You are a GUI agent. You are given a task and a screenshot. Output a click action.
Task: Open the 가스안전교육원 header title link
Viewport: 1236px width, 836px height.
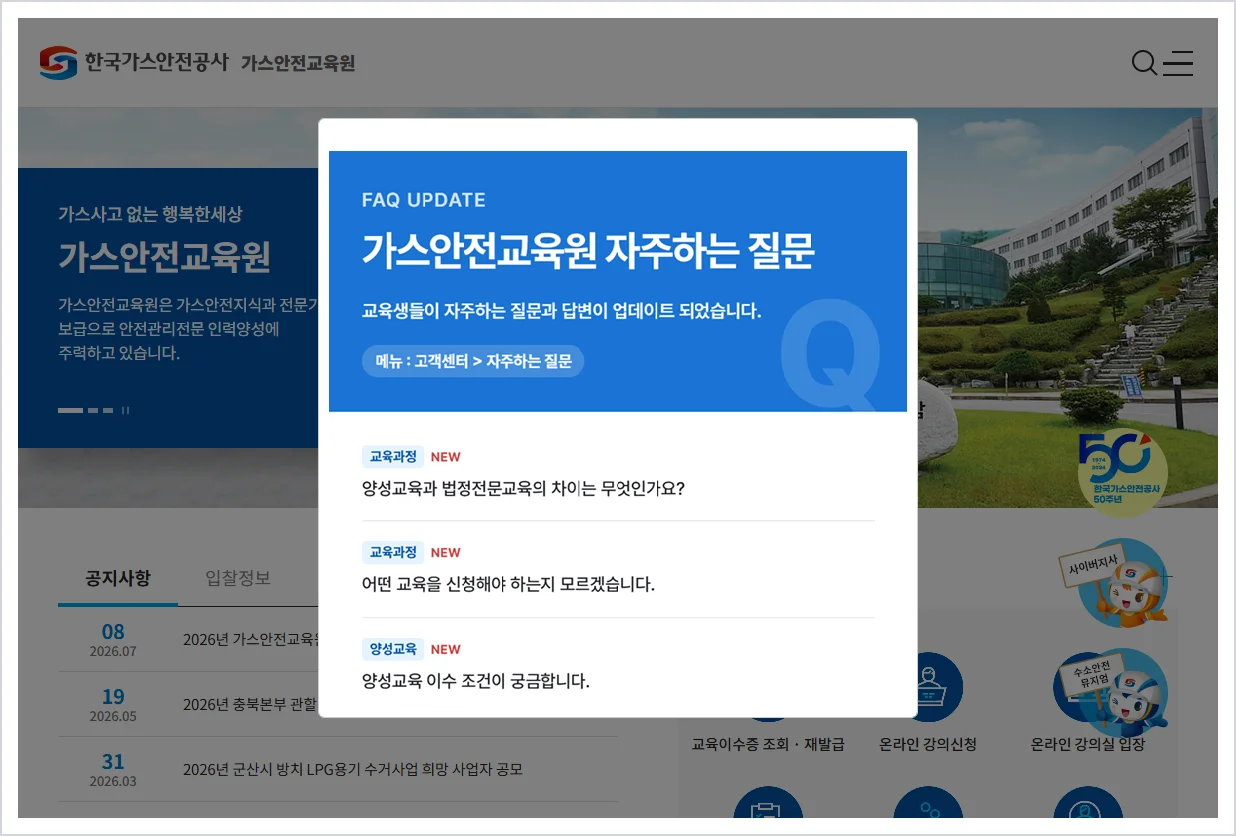point(298,63)
